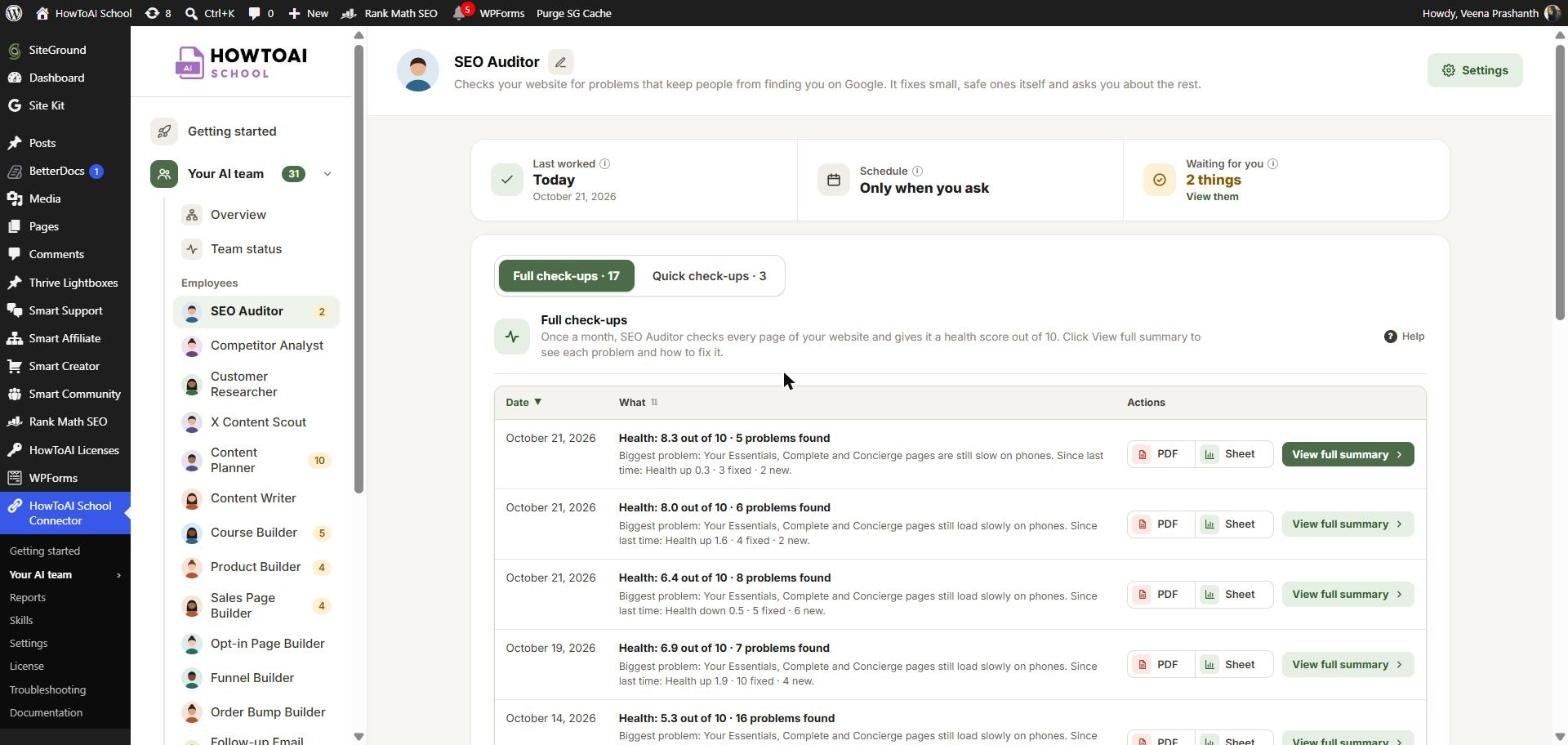Switch to the Quick check-ups tab
Viewport: 1568px width, 745px height.
point(709,276)
